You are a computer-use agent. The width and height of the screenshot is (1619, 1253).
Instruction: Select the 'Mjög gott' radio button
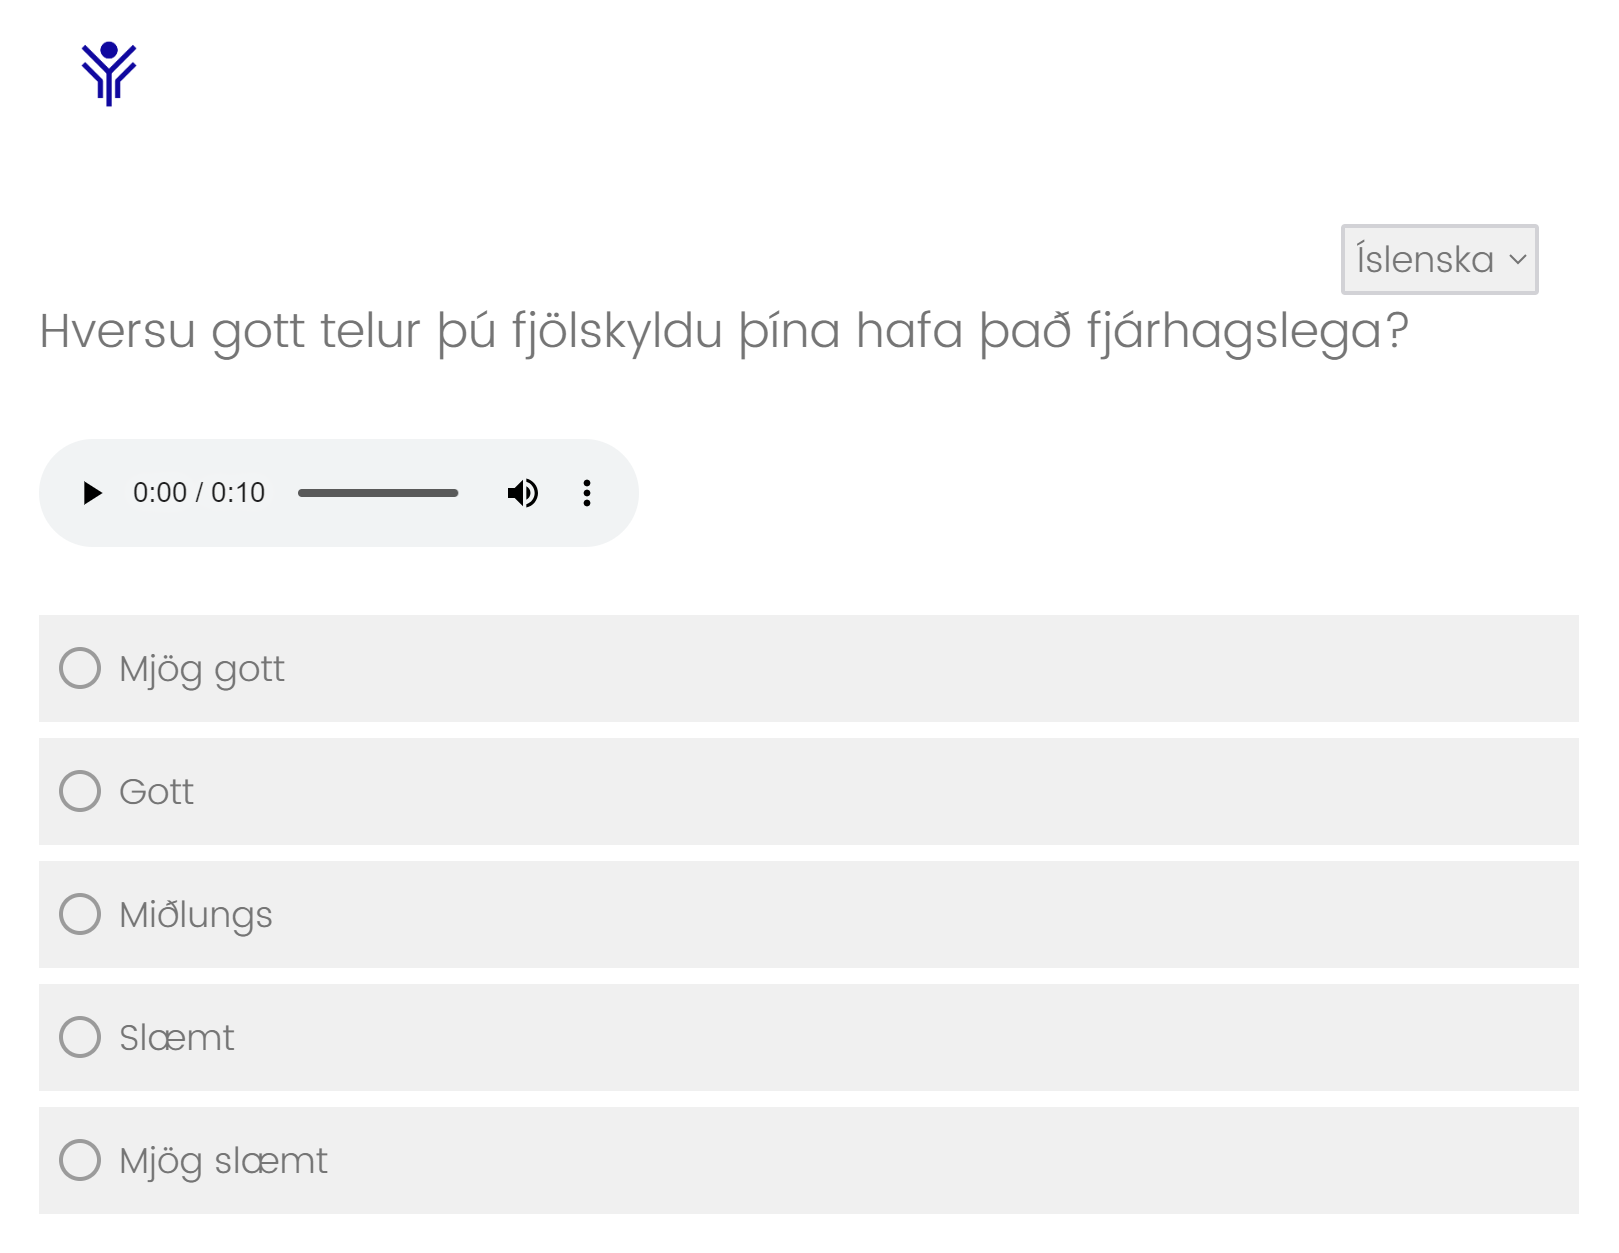[x=80, y=668]
